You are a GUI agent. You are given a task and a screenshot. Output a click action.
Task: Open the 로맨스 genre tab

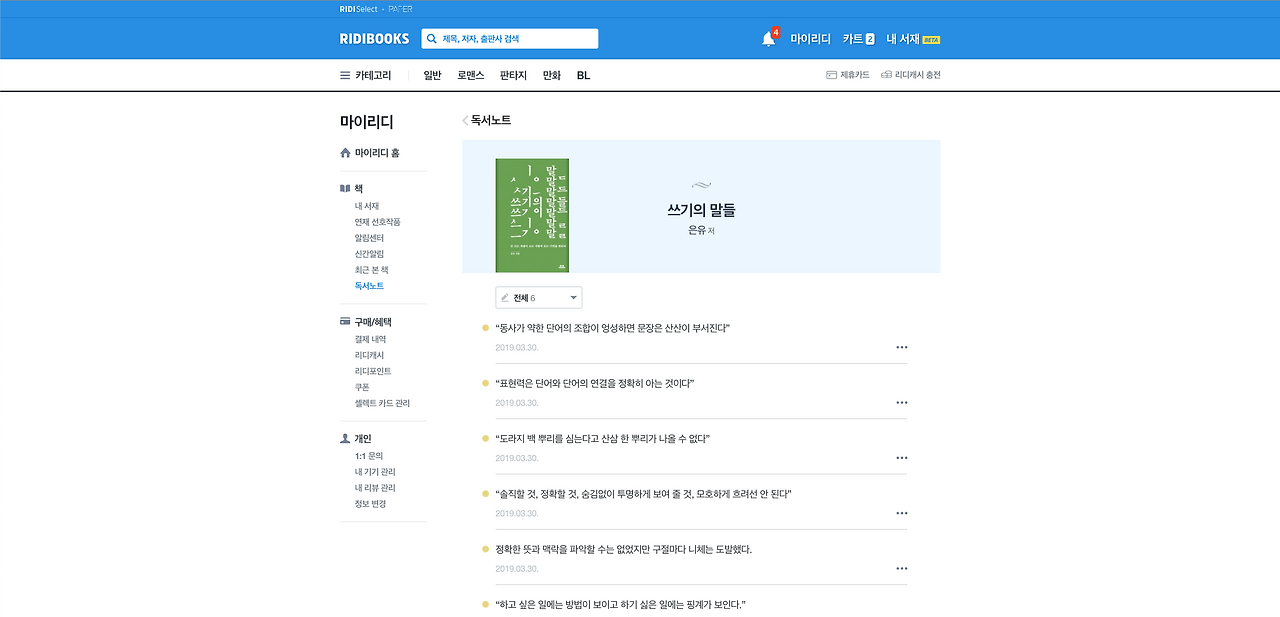(x=471, y=75)
